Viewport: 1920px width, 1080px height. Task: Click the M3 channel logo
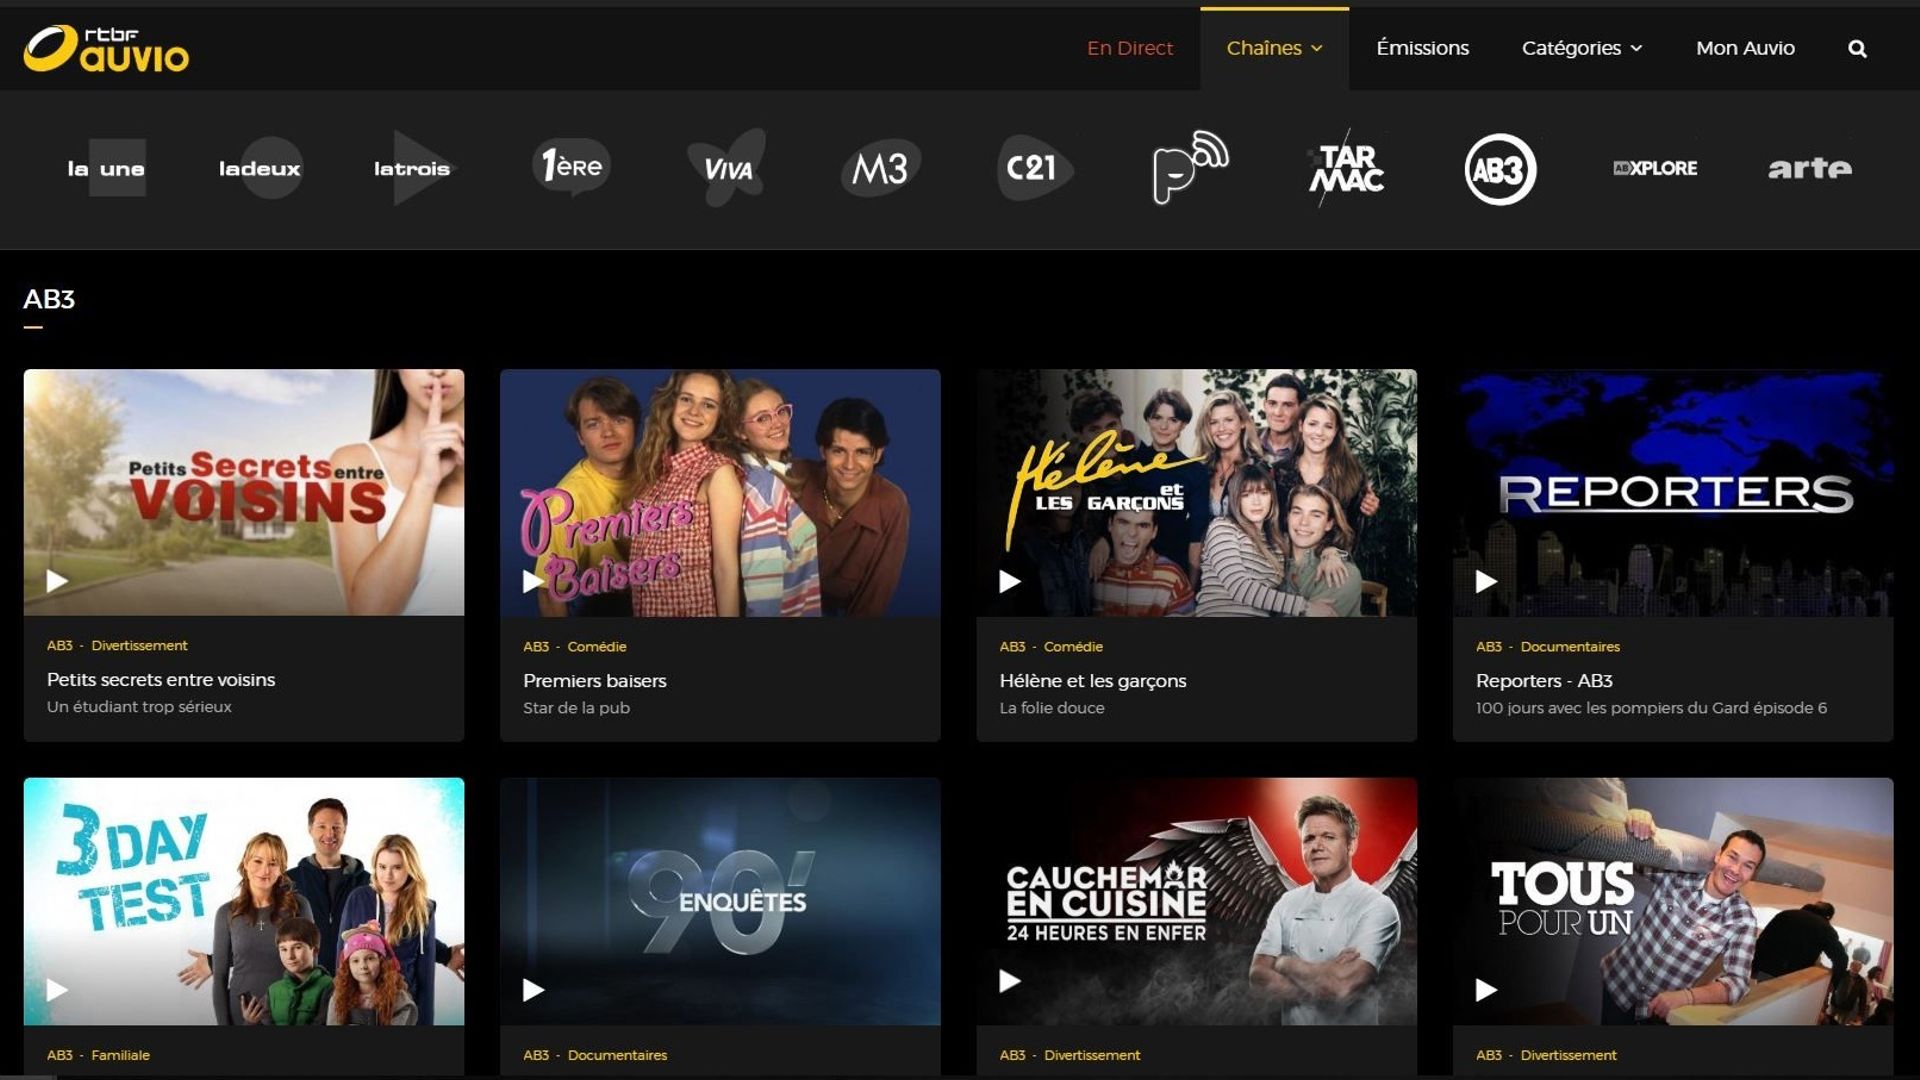880,168
